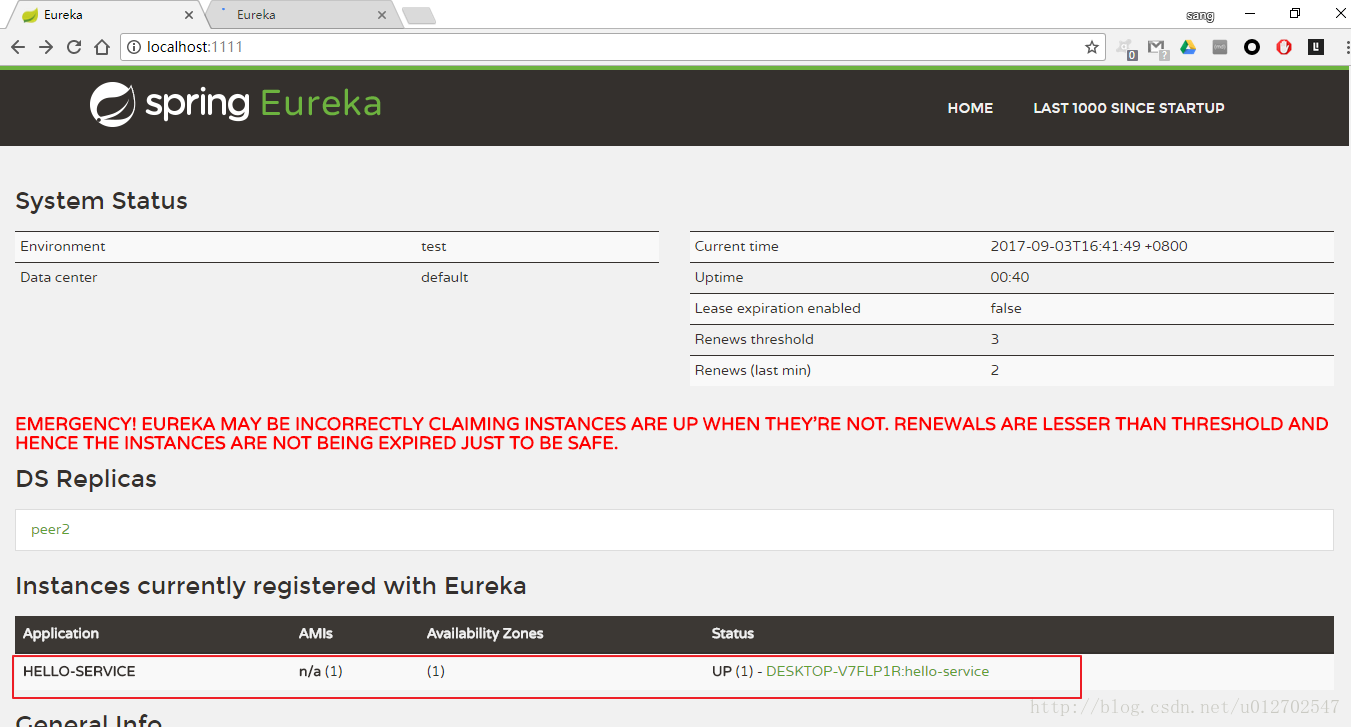Click the red Opera-style extension icon
The image size is (1351, 727).
tap(1284, 47)
